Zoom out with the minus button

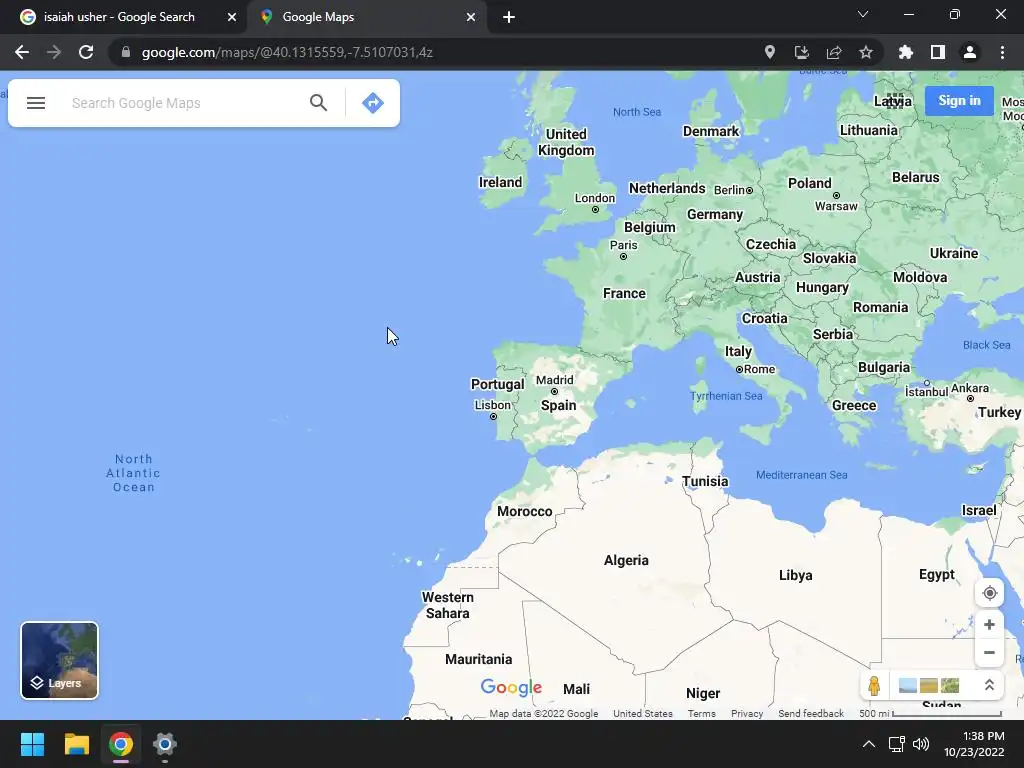pyautogui.click(x=989, y=652)
